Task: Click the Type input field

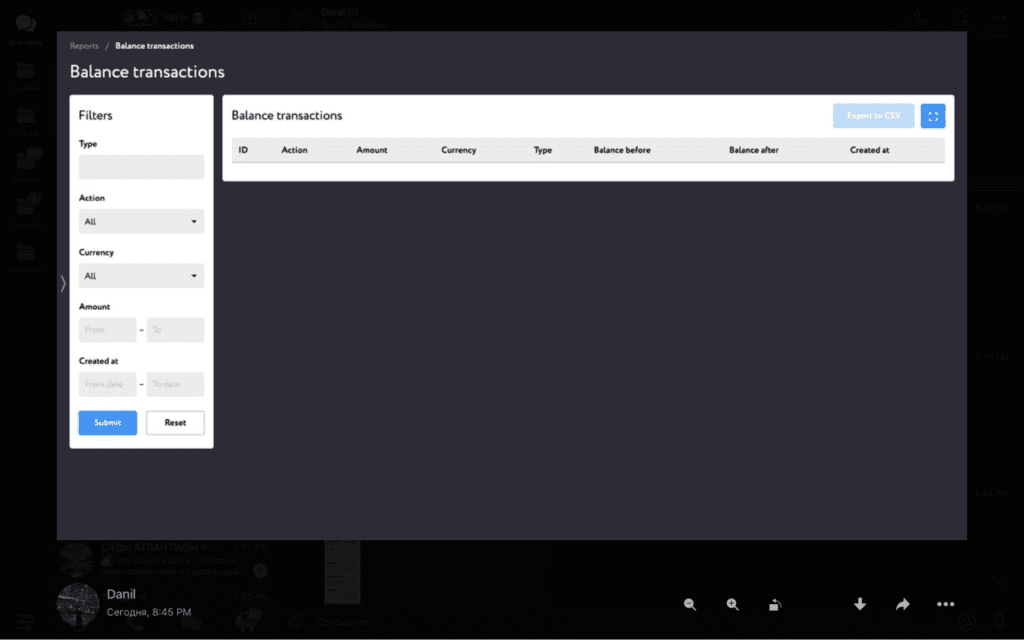Action: coord(140,167)
